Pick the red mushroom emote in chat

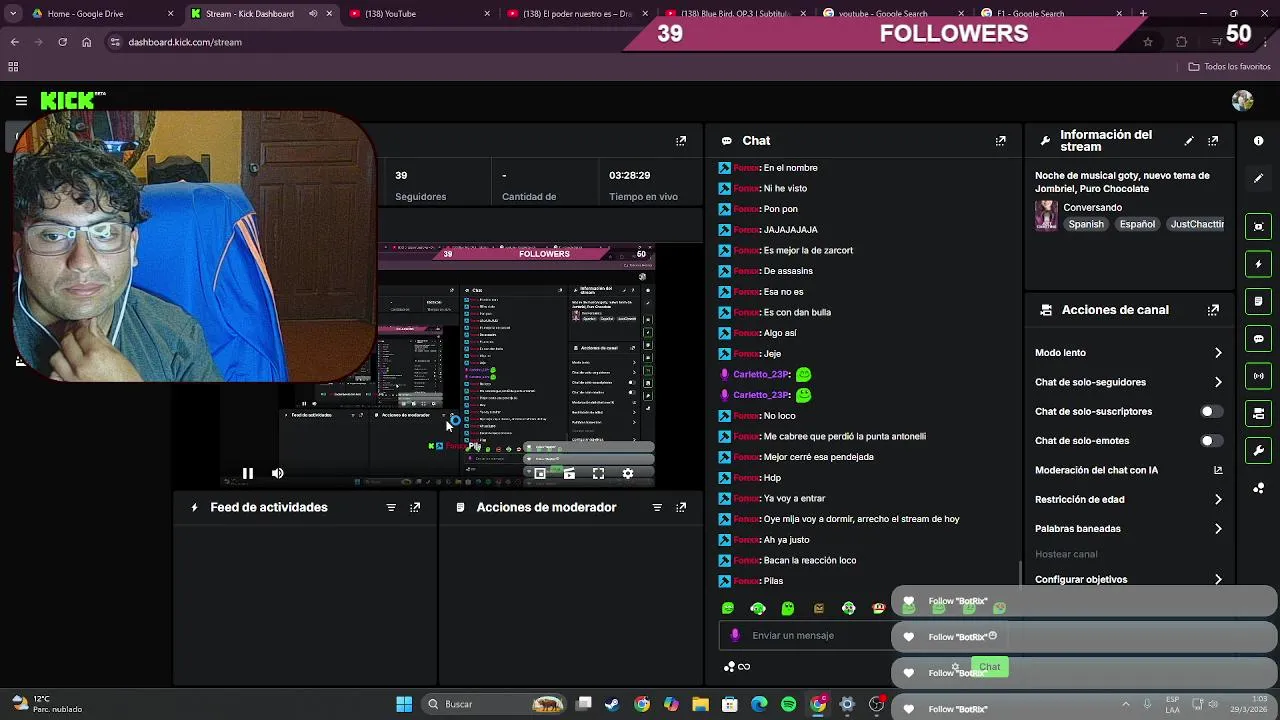pyautogui.click(x=879, y=608)
